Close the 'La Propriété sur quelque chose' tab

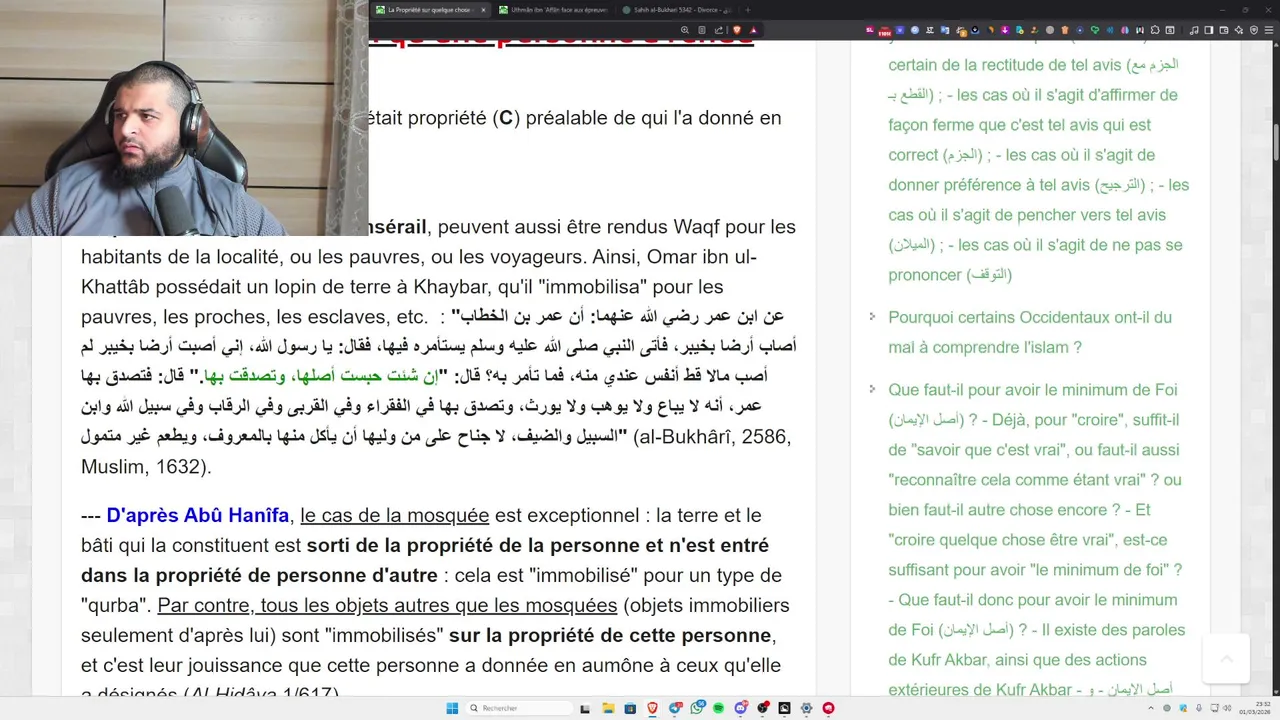coord(483,10)
